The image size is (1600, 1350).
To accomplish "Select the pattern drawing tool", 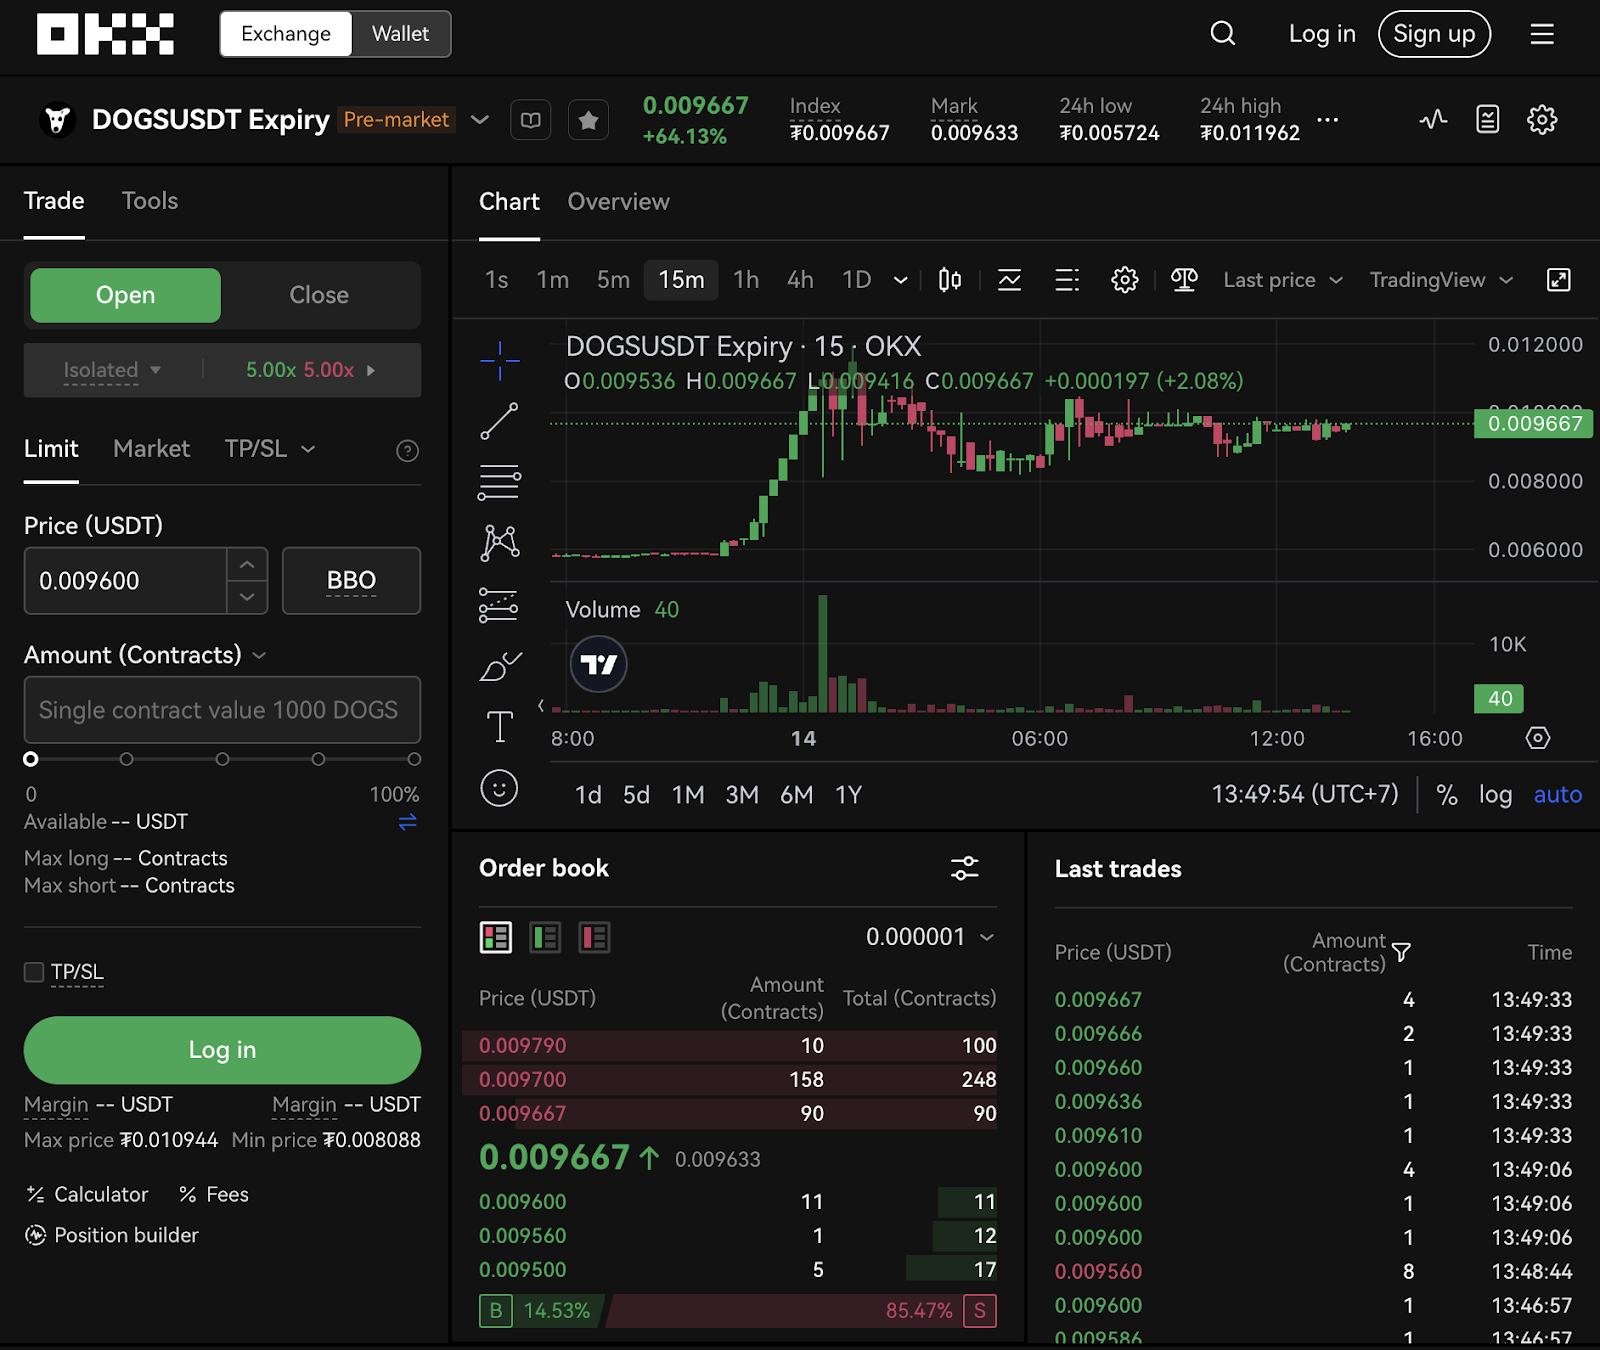I will point(499,543).
